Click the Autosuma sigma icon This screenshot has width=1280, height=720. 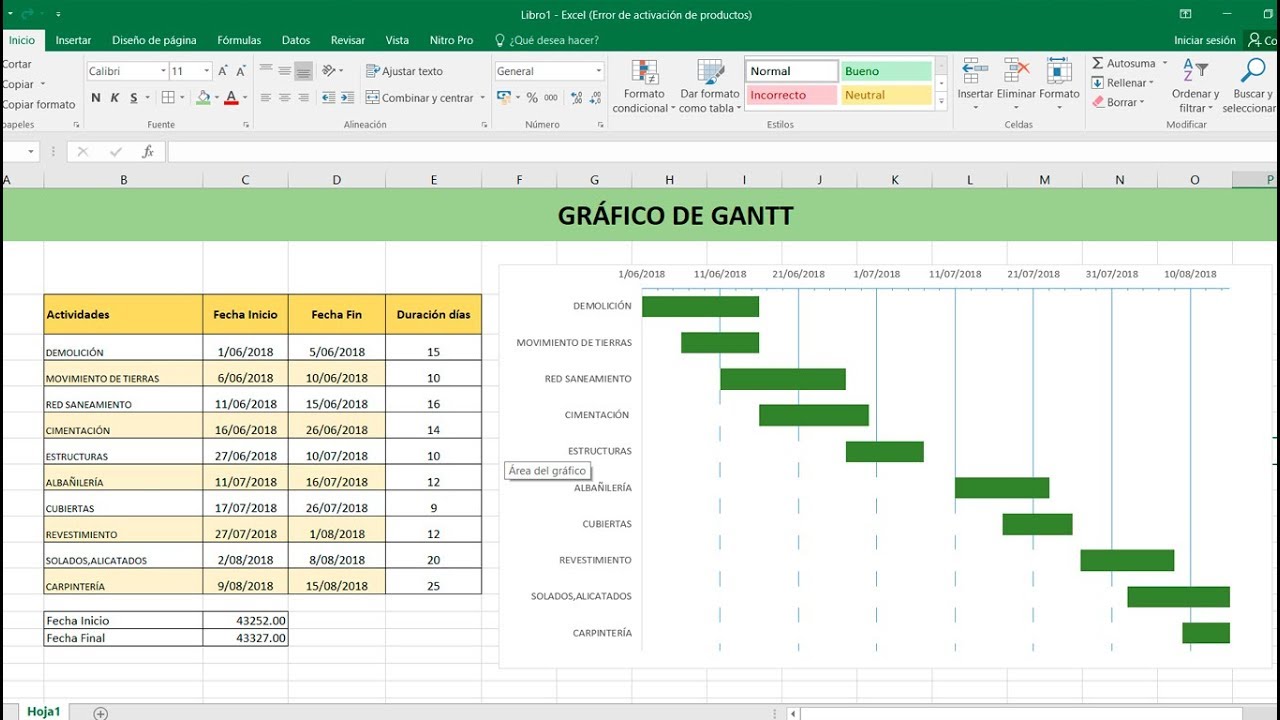click(1098, 63)
